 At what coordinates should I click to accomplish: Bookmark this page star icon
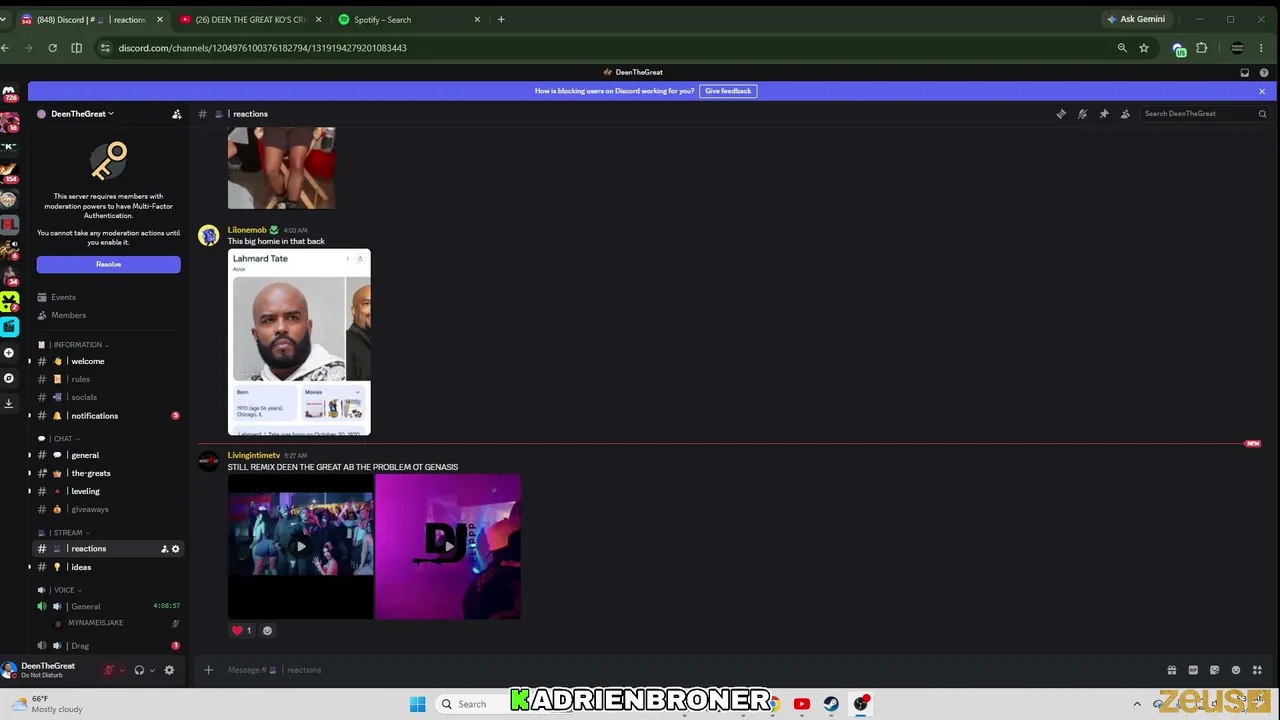(x=1144, y=48)
